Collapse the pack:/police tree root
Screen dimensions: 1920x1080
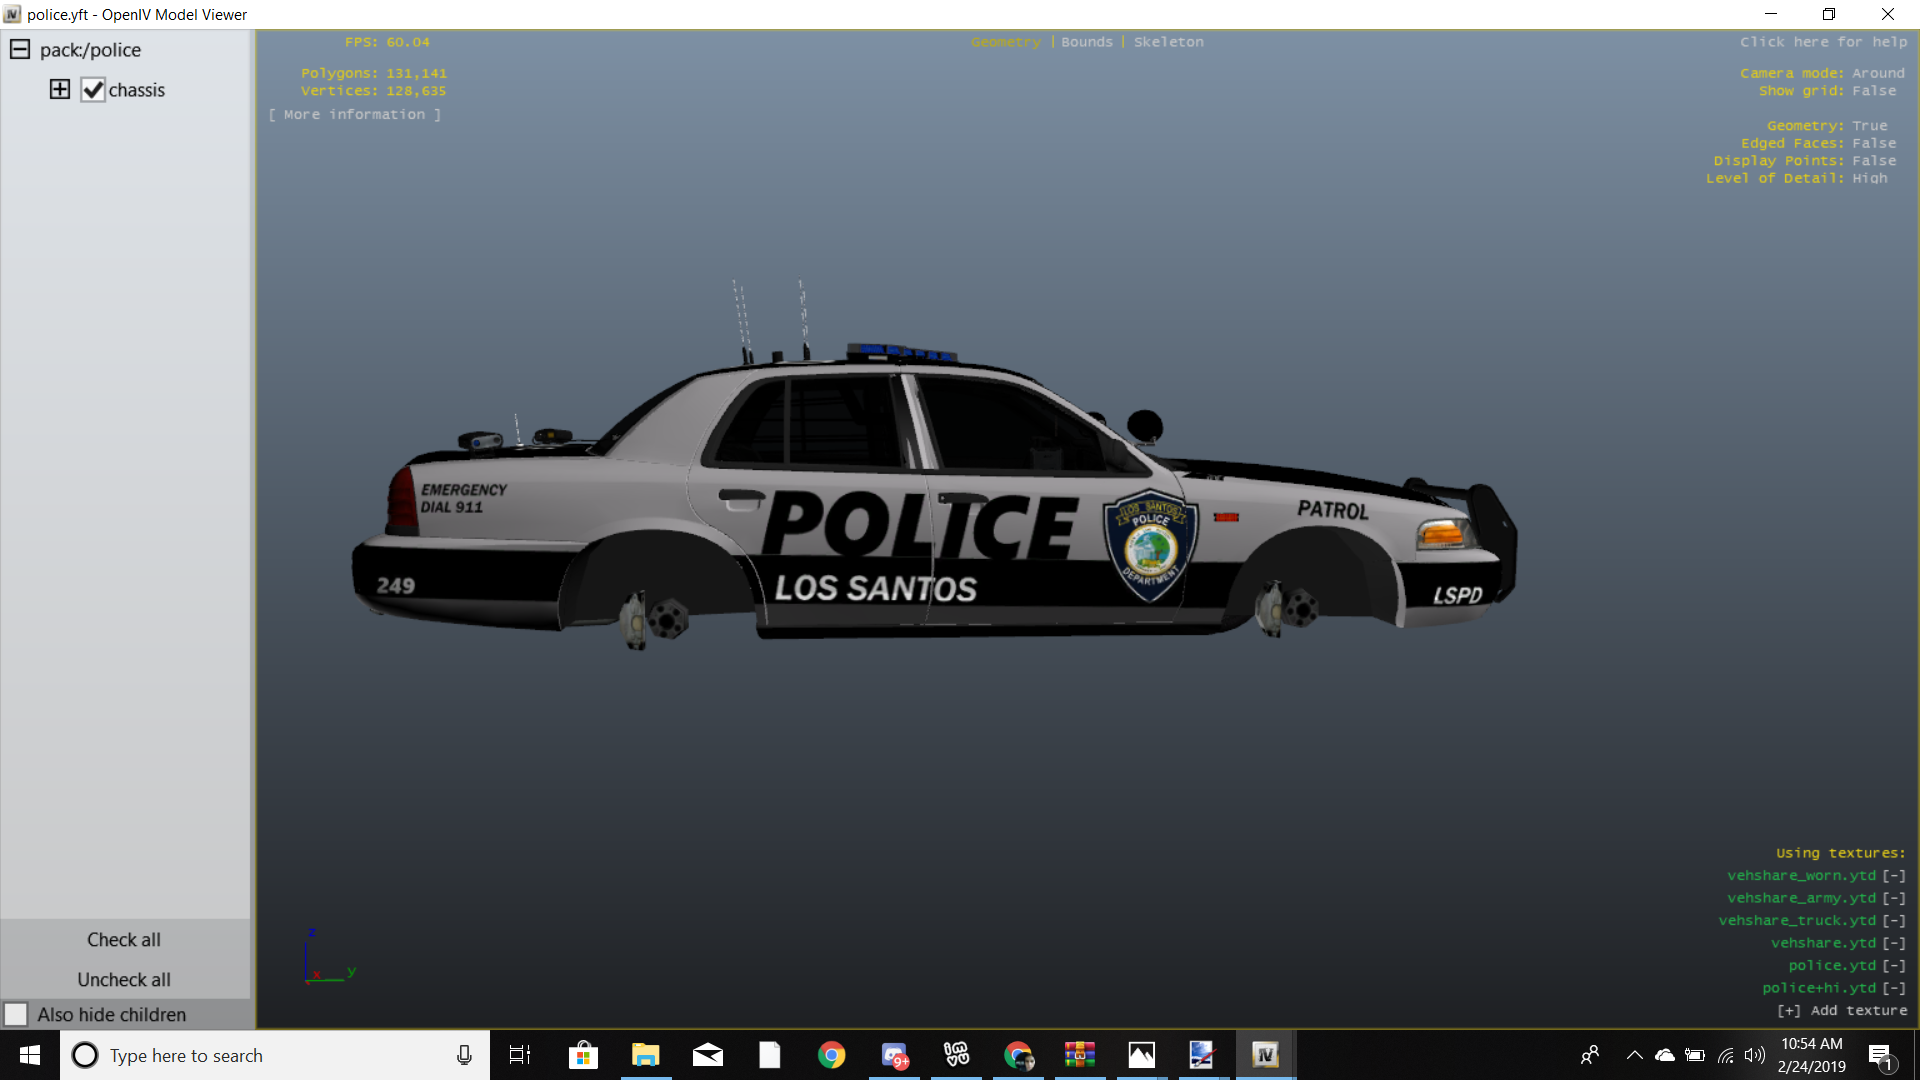20,50
